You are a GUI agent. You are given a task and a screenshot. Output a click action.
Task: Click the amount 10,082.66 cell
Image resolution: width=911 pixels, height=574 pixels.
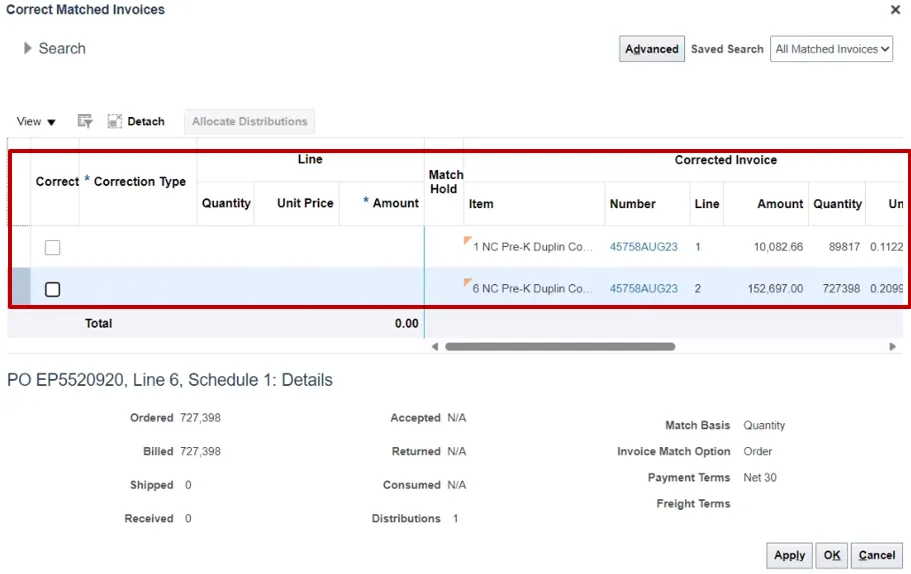click(778, 247)
